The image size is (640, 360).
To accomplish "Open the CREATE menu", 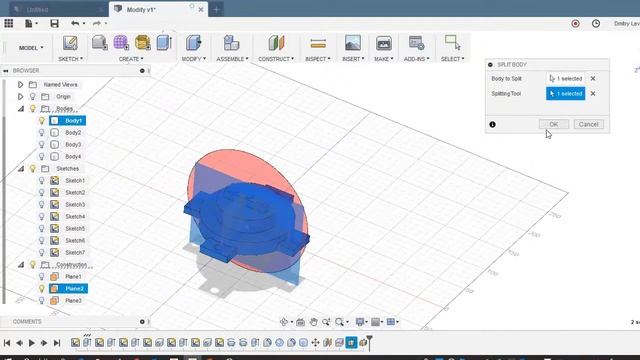I will 131,59.
